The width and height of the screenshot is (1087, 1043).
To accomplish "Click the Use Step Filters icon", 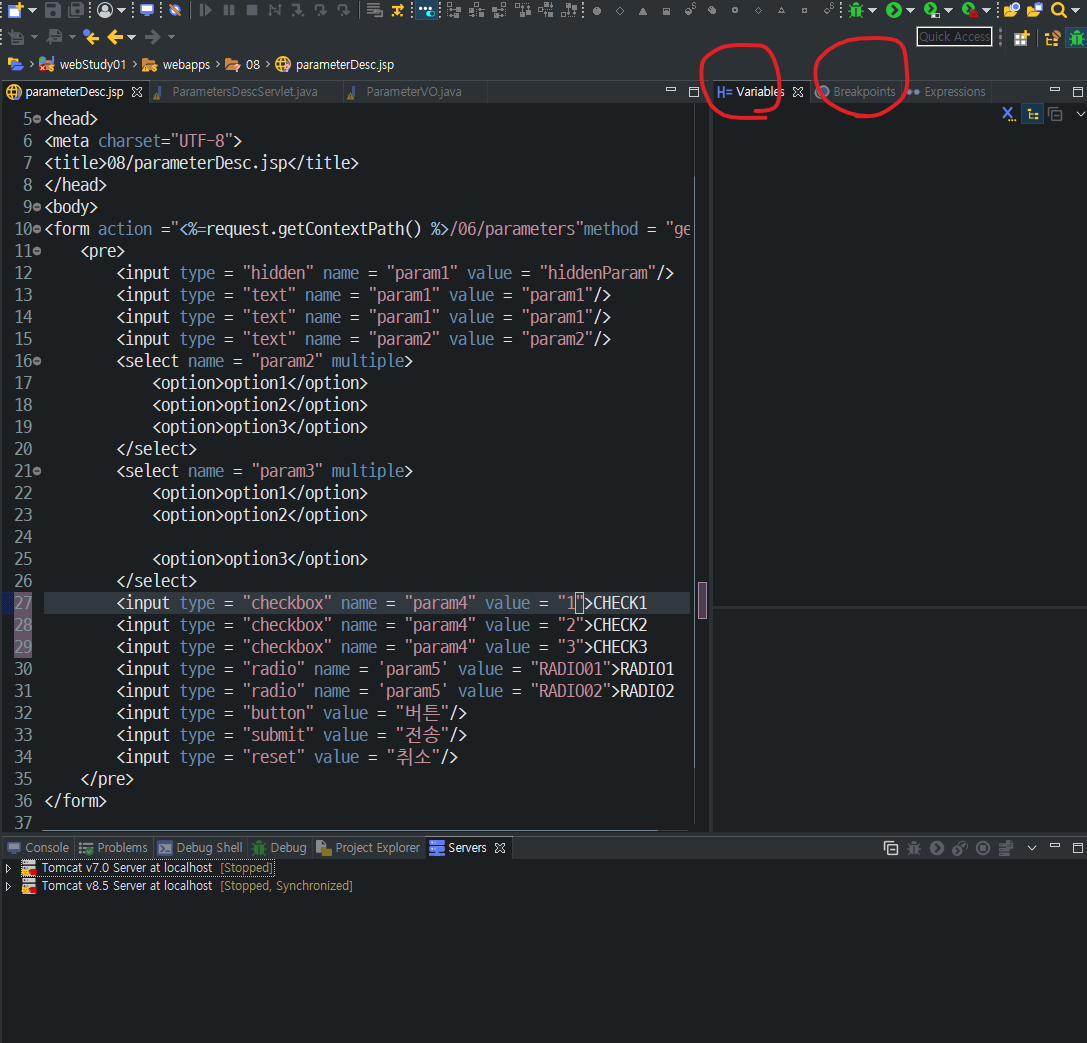I will pyautogui.click(x=398, y=10).
